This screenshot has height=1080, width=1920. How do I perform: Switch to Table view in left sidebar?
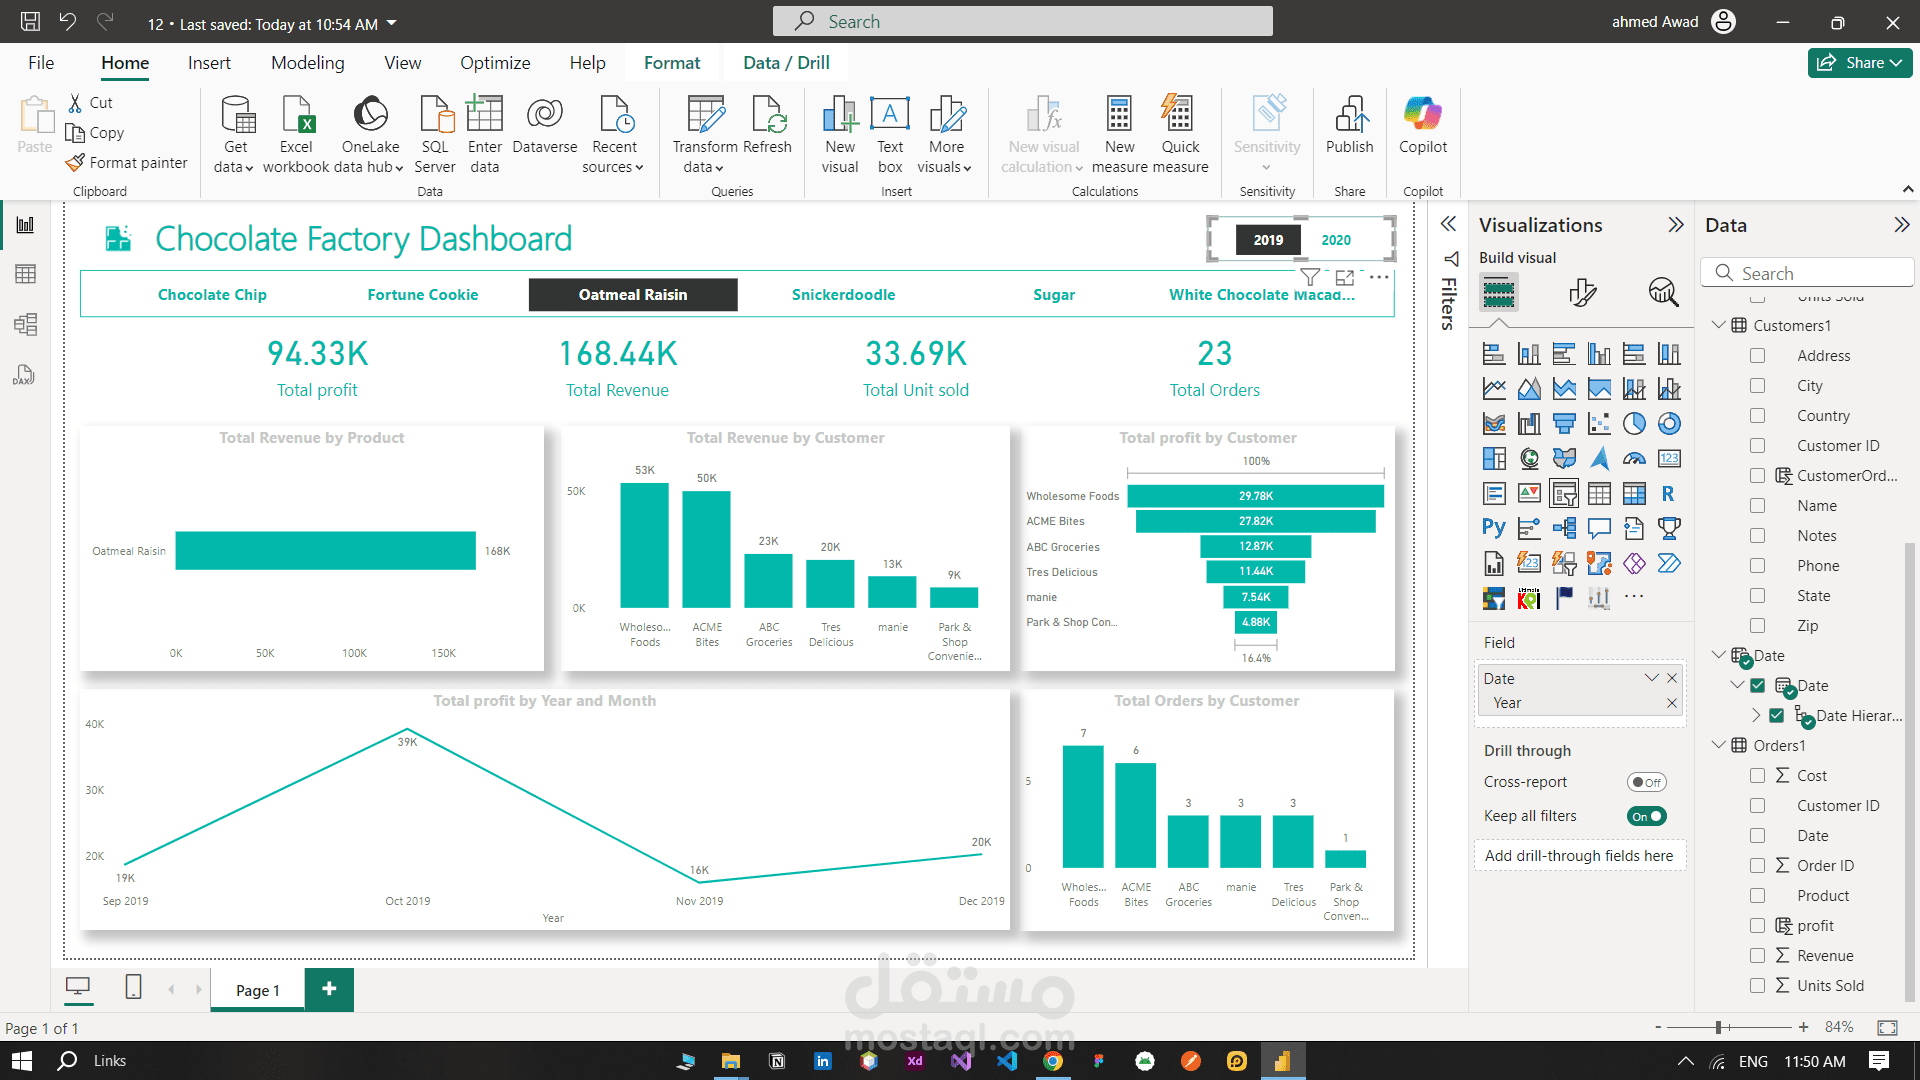point(25,274)
